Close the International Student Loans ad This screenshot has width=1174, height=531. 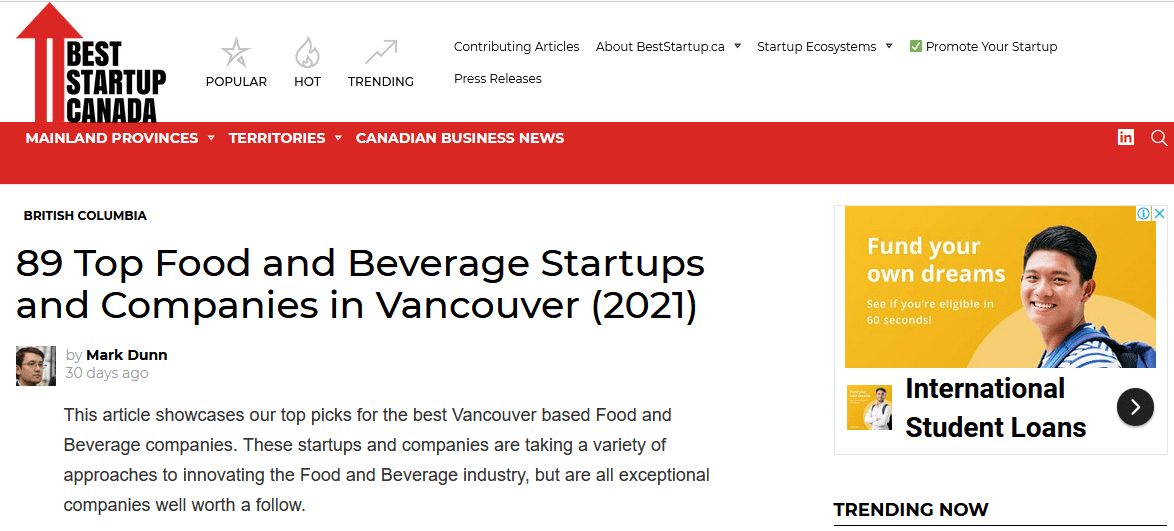click(1159, 213)
